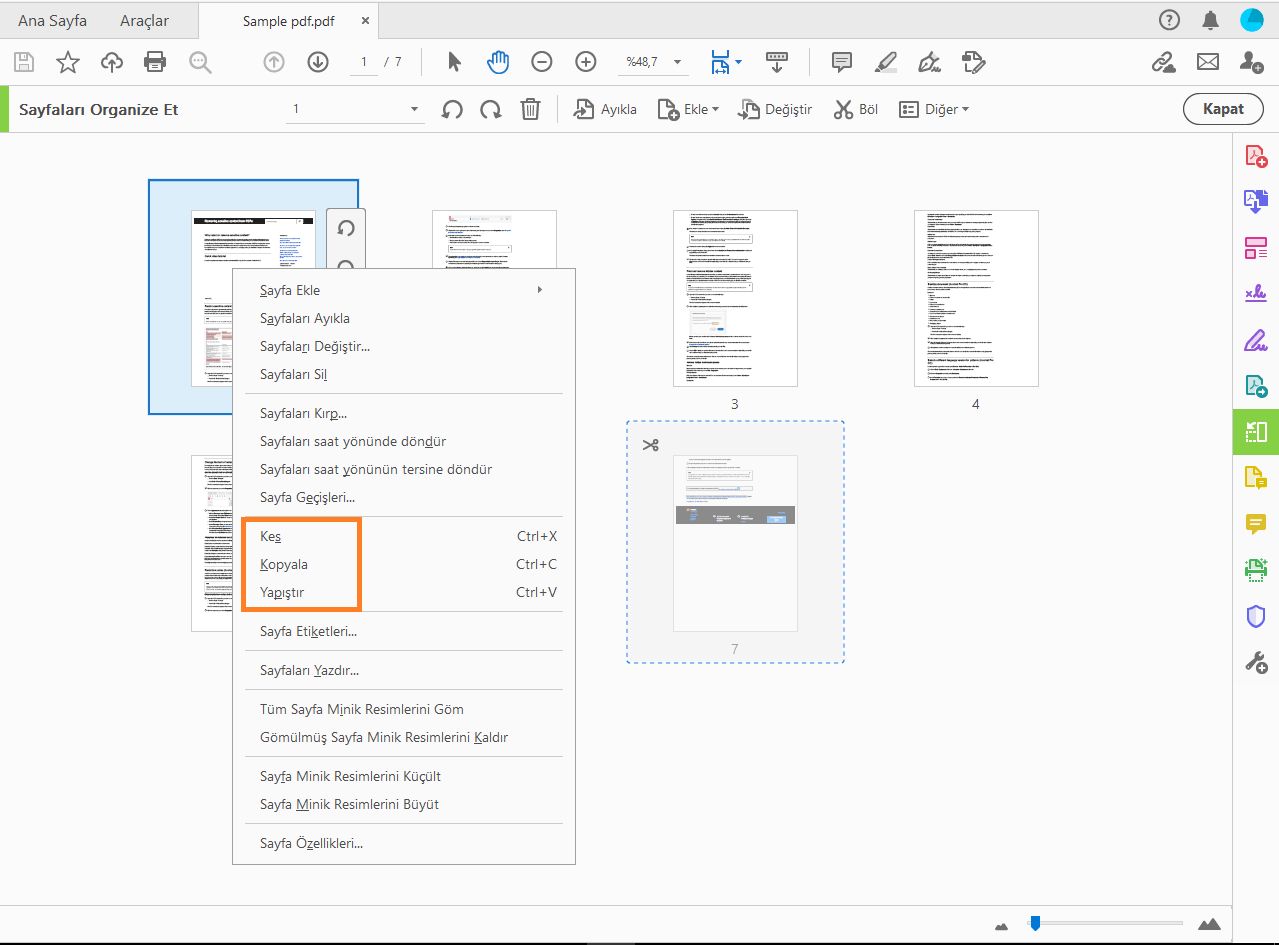
Task: Close the Sample pdf.pdf tab
Action: 365,20
